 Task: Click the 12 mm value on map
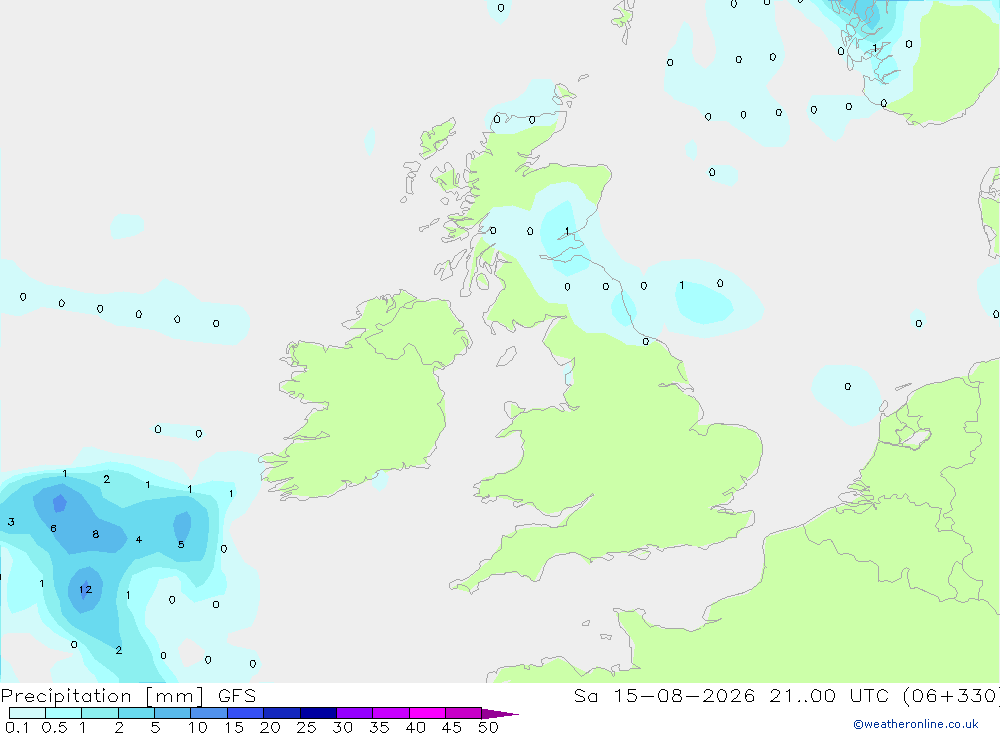click(85, 589)
